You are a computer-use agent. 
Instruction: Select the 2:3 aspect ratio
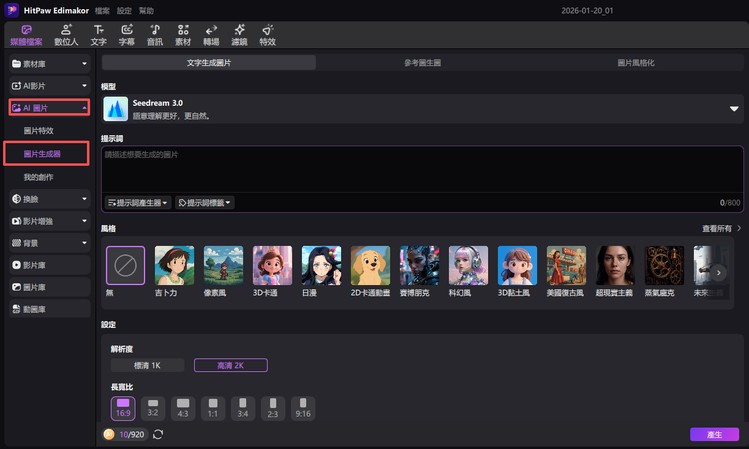(273, 408)
